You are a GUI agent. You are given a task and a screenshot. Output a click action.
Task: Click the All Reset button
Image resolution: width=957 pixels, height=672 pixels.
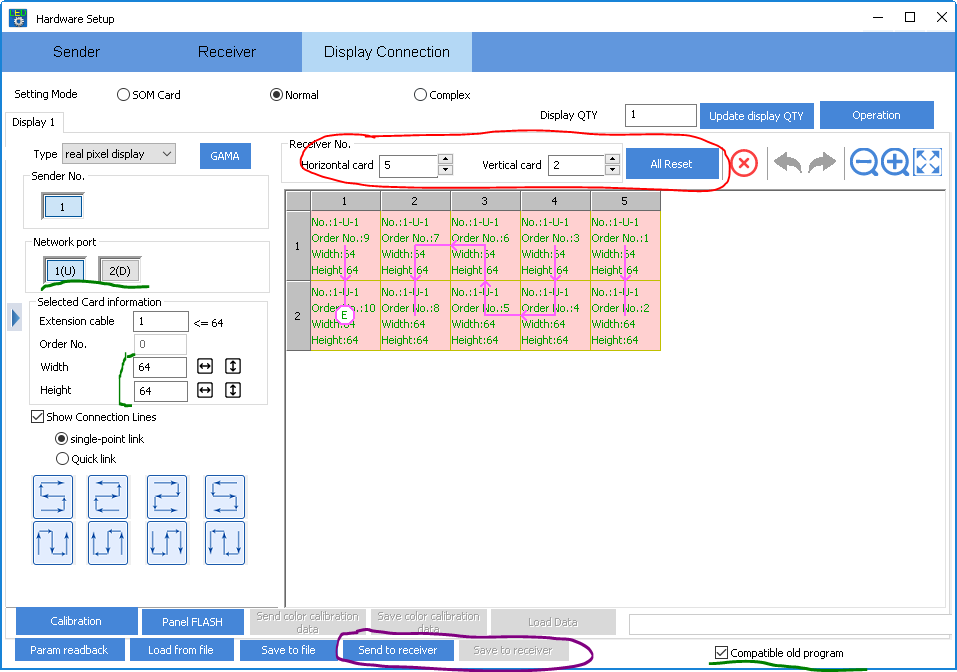pyautogui.click(x=671, y=164)
